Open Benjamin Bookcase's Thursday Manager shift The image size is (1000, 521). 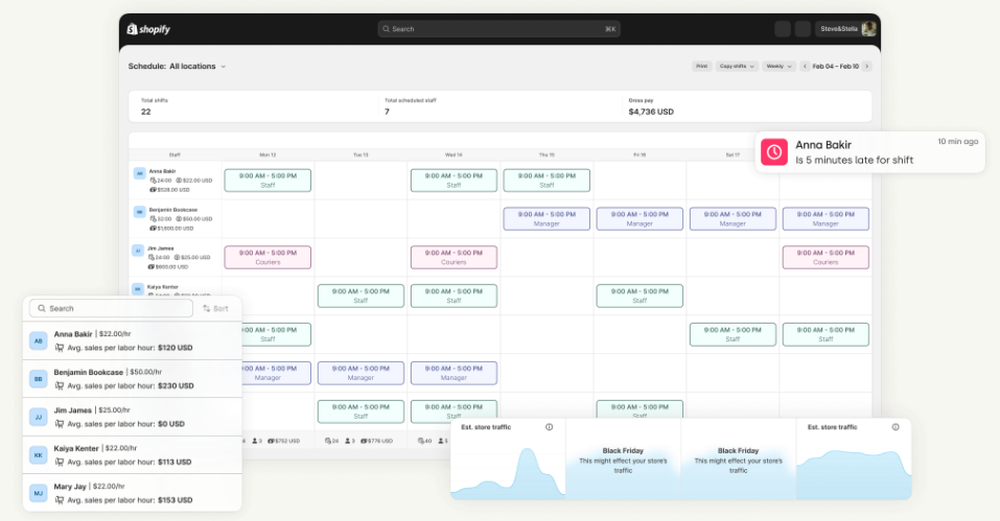pos(547,219)
